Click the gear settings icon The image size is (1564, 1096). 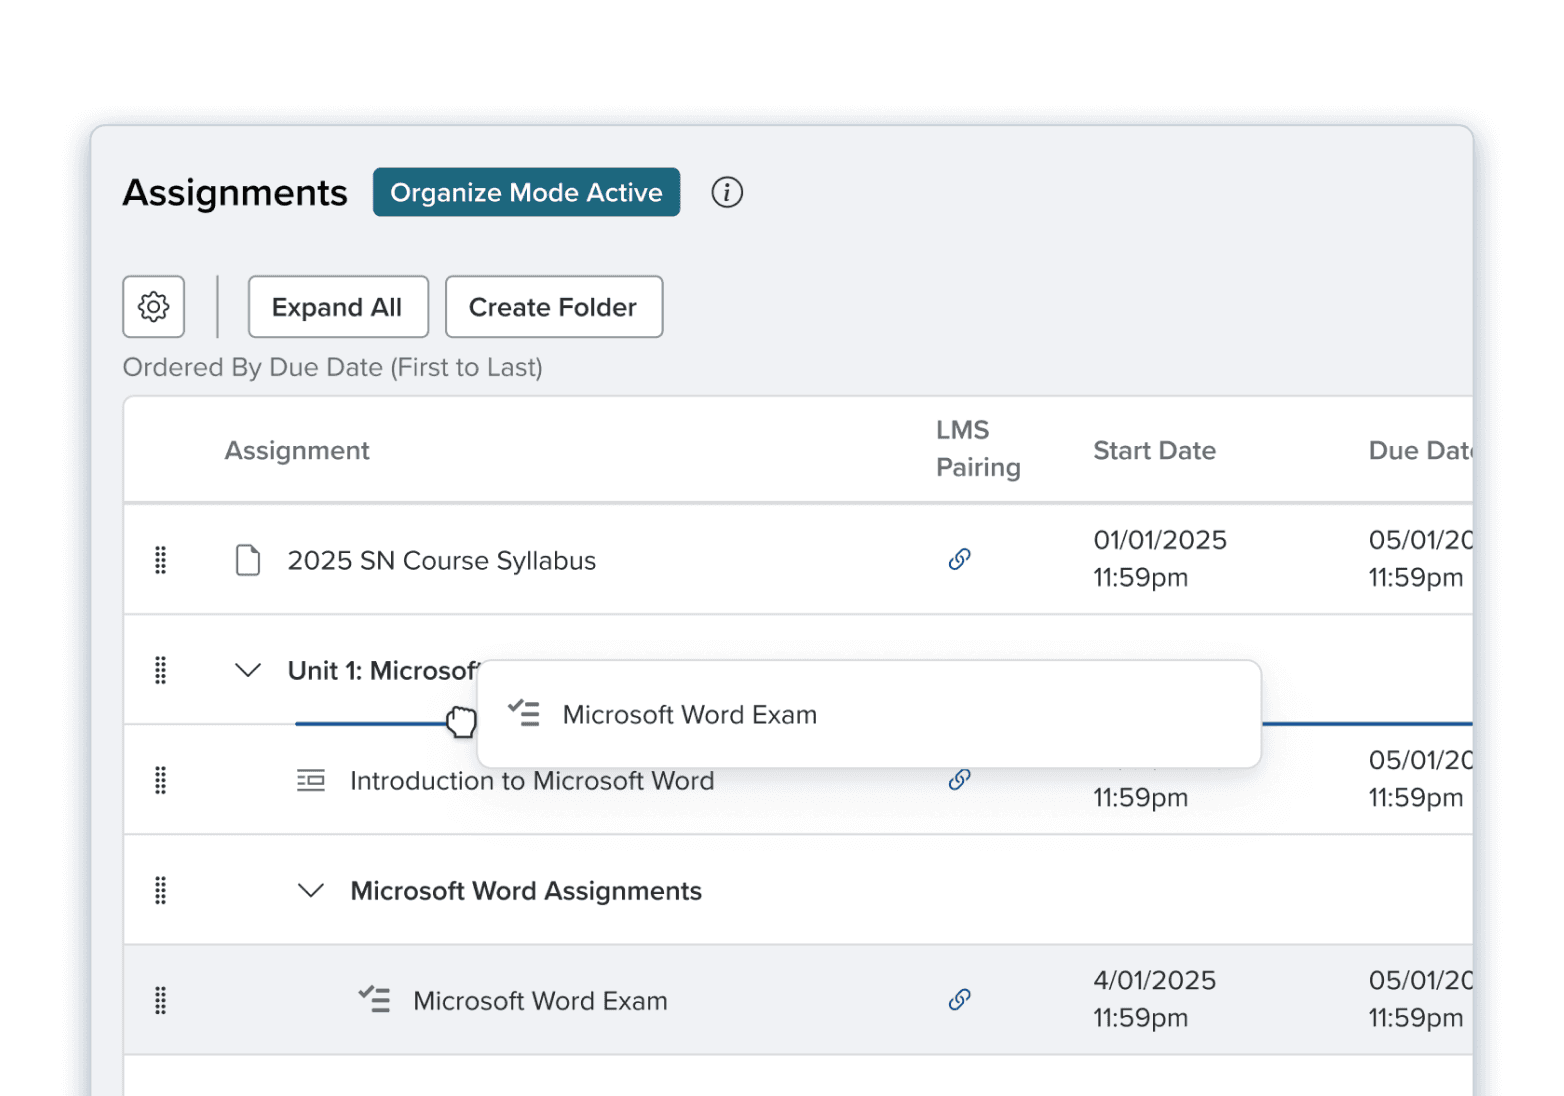pos(153,307)
